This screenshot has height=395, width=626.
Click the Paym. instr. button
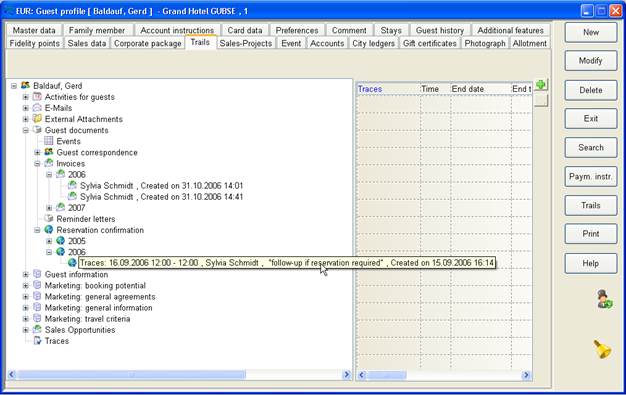[591, 177]
